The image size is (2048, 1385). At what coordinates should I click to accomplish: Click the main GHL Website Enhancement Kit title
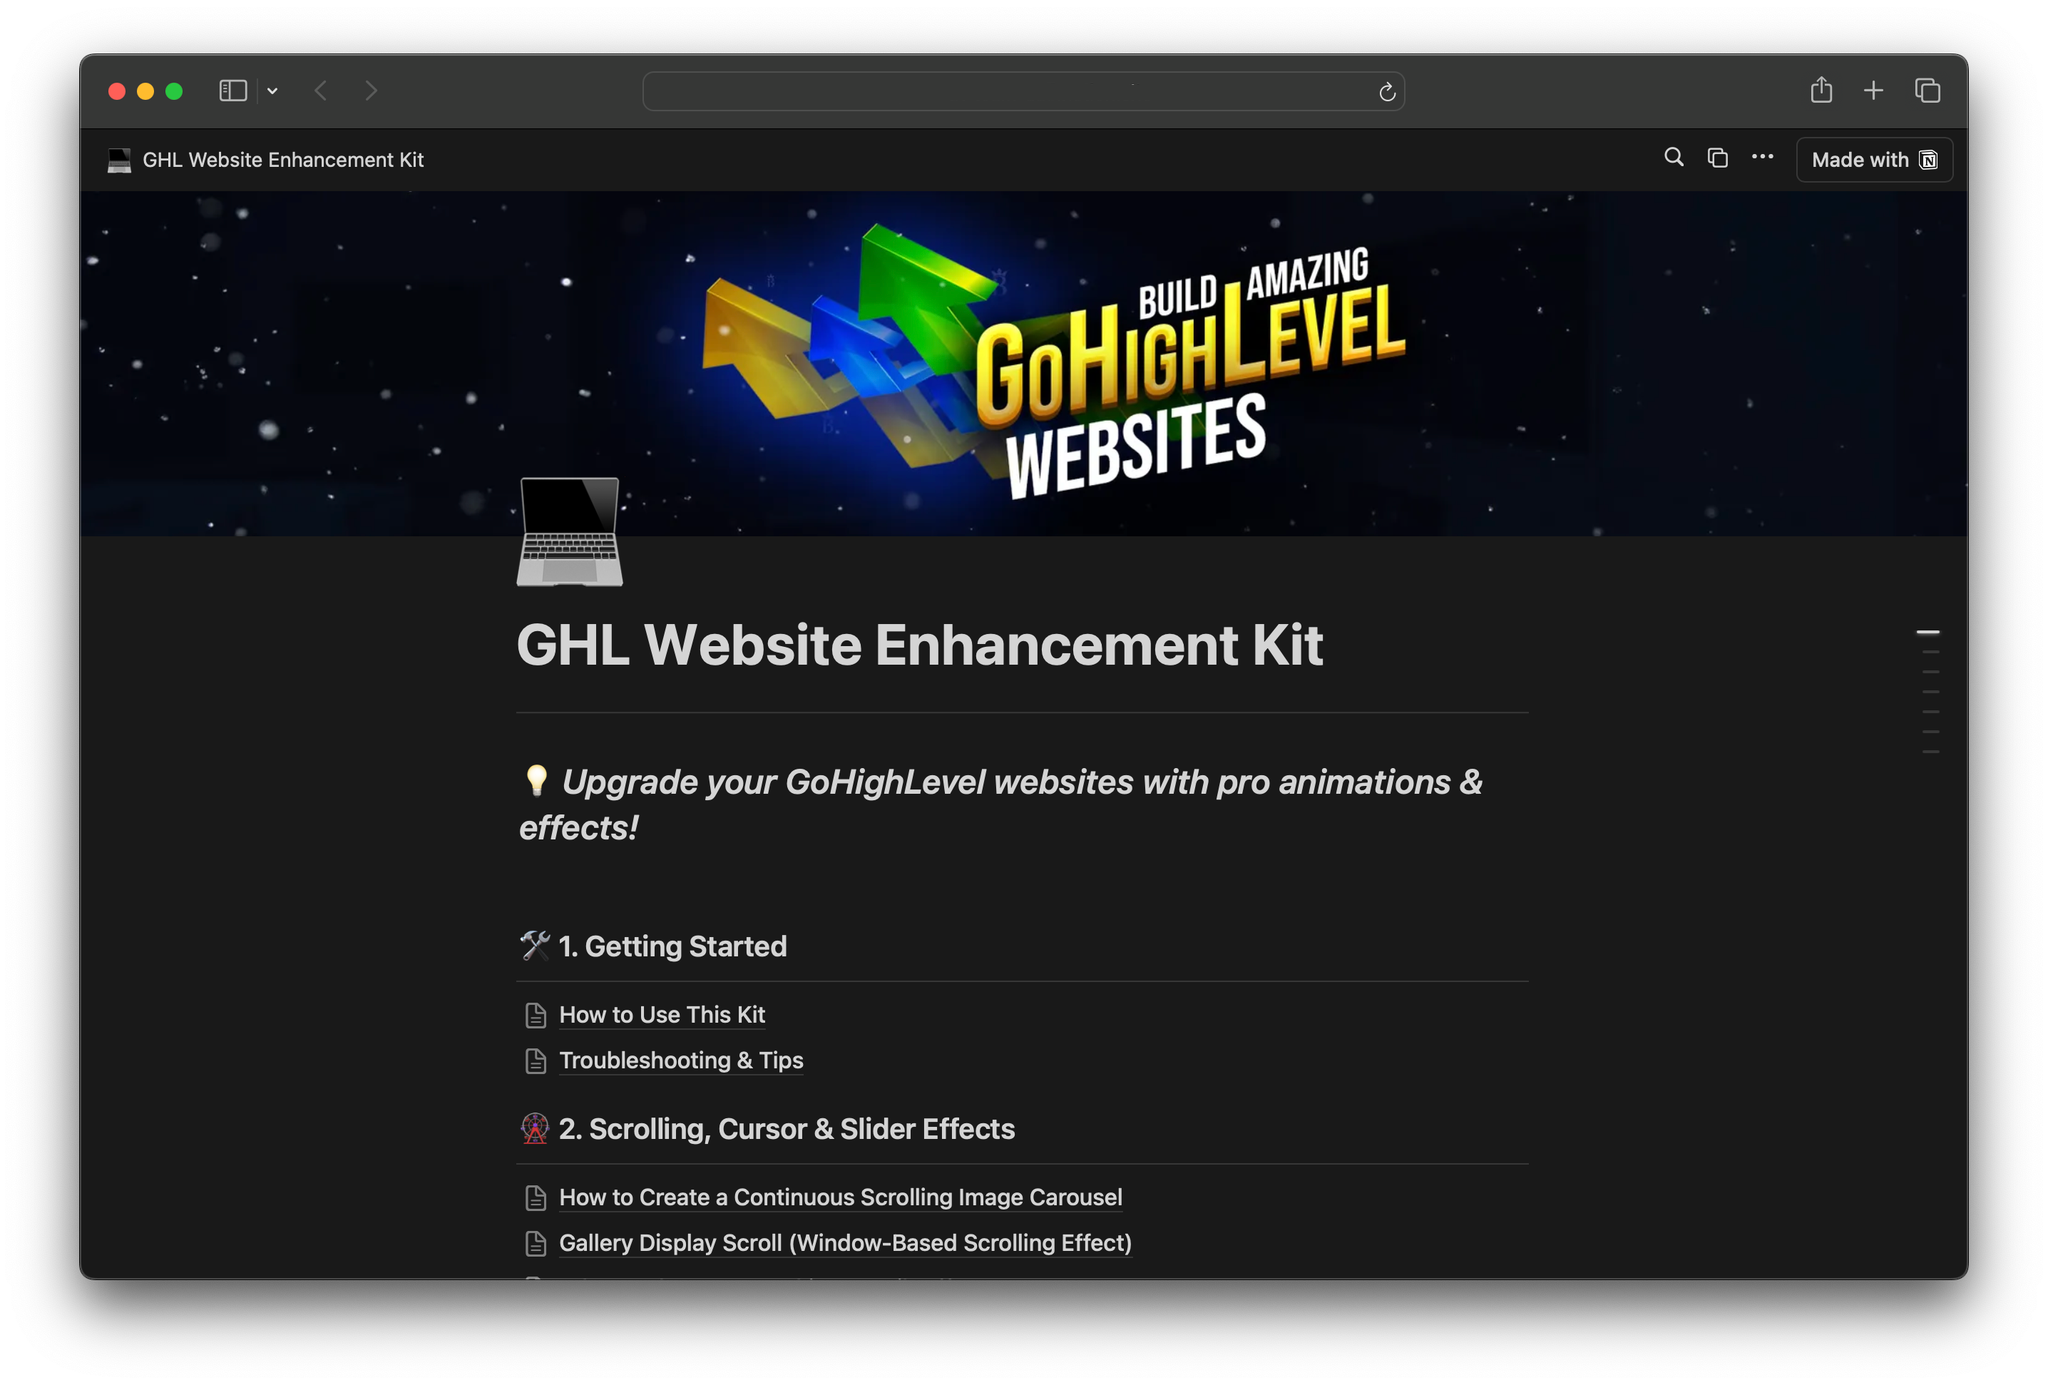(x=920, y=645)
